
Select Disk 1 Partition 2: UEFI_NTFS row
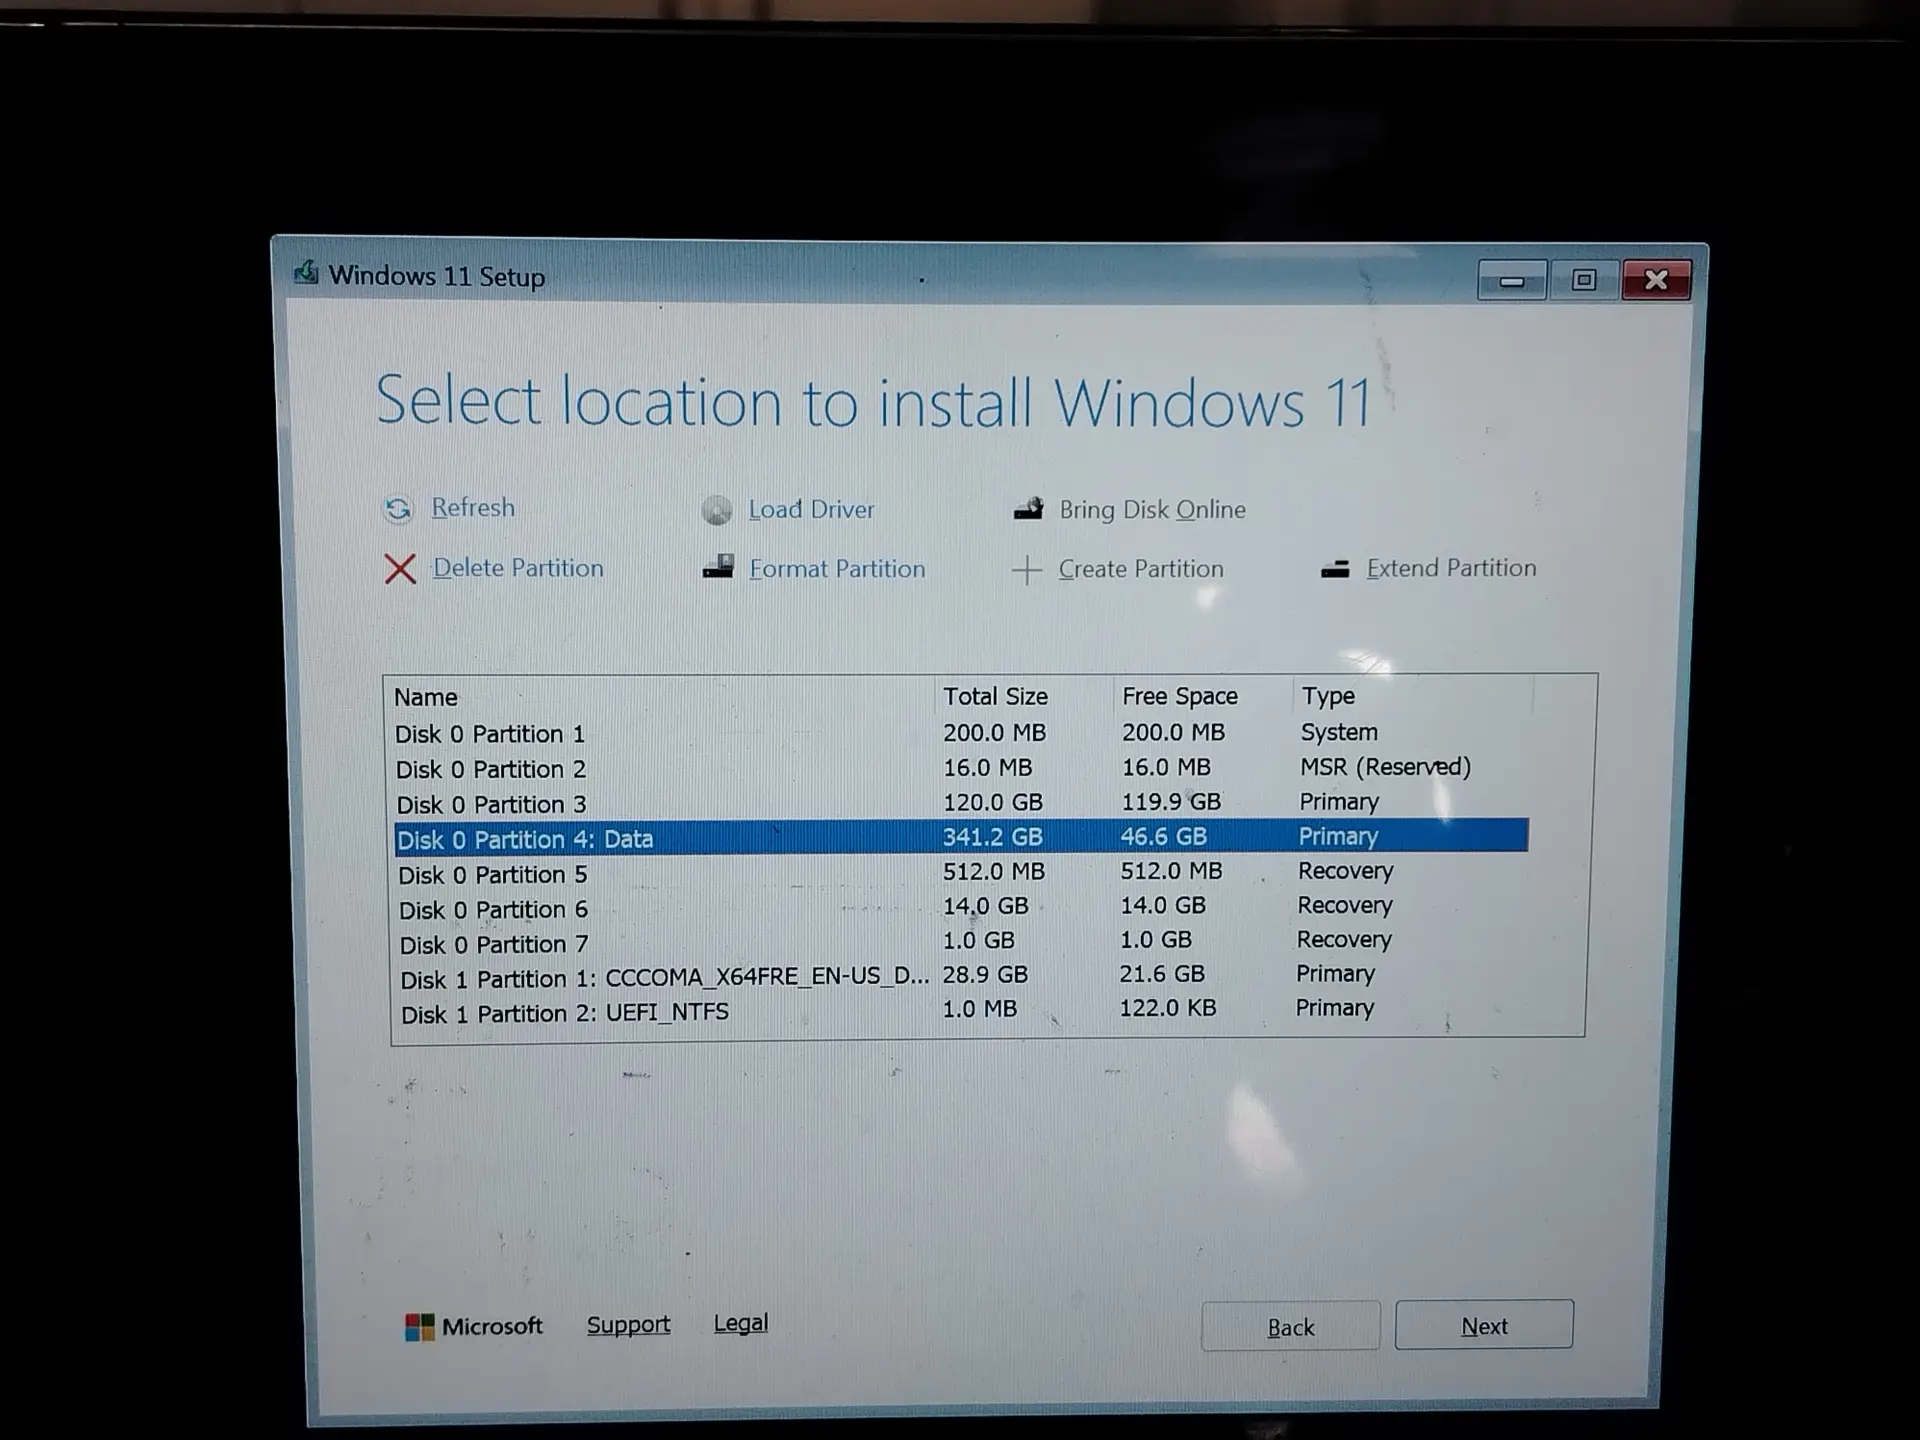[961, 1011]
